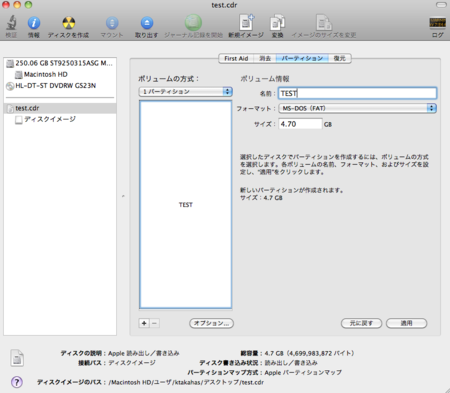The width and height of the screenshot is (450, 393).
Task: Click the green zoom window button
Action: tap(28, 5)
